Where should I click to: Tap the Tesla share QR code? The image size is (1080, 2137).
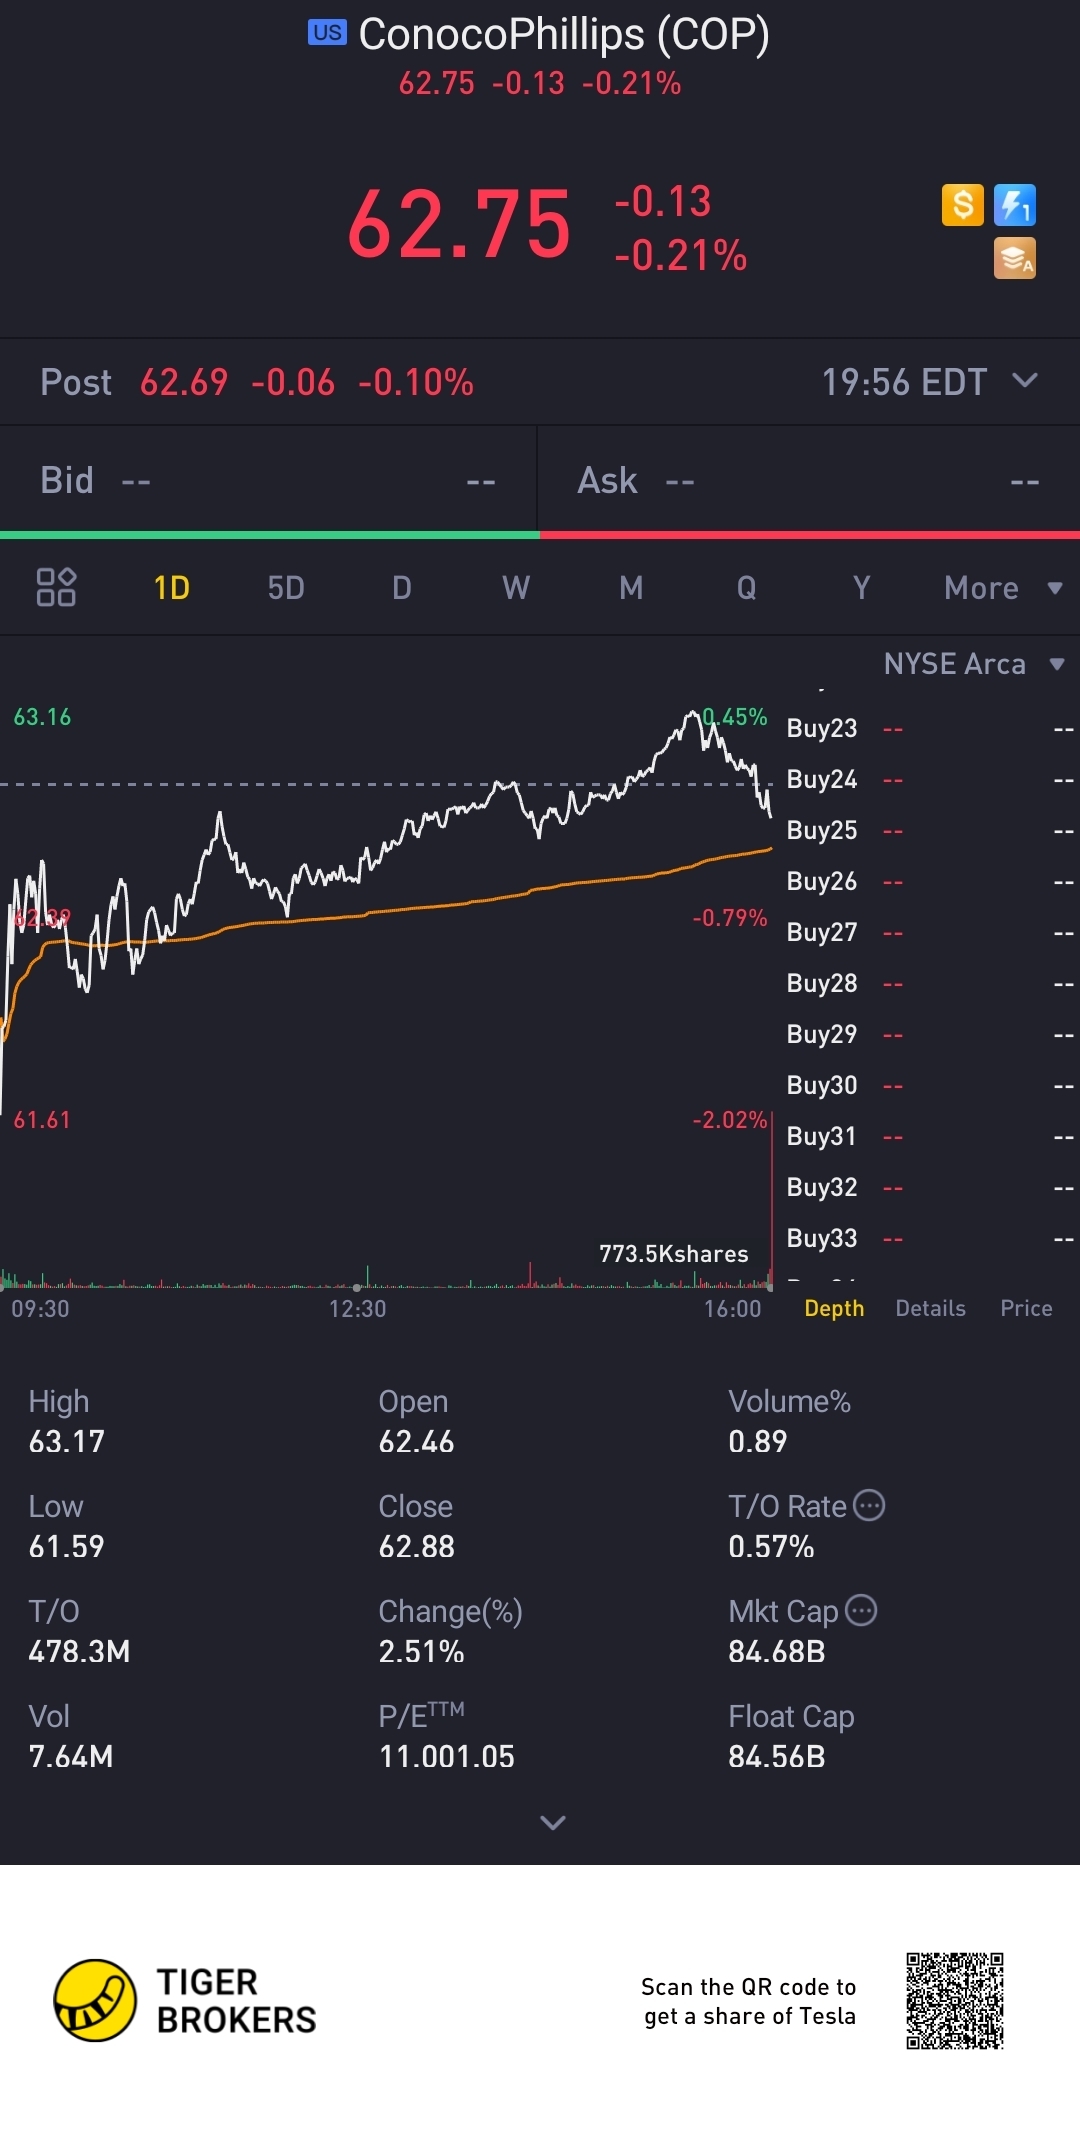tap(955, 2000)
